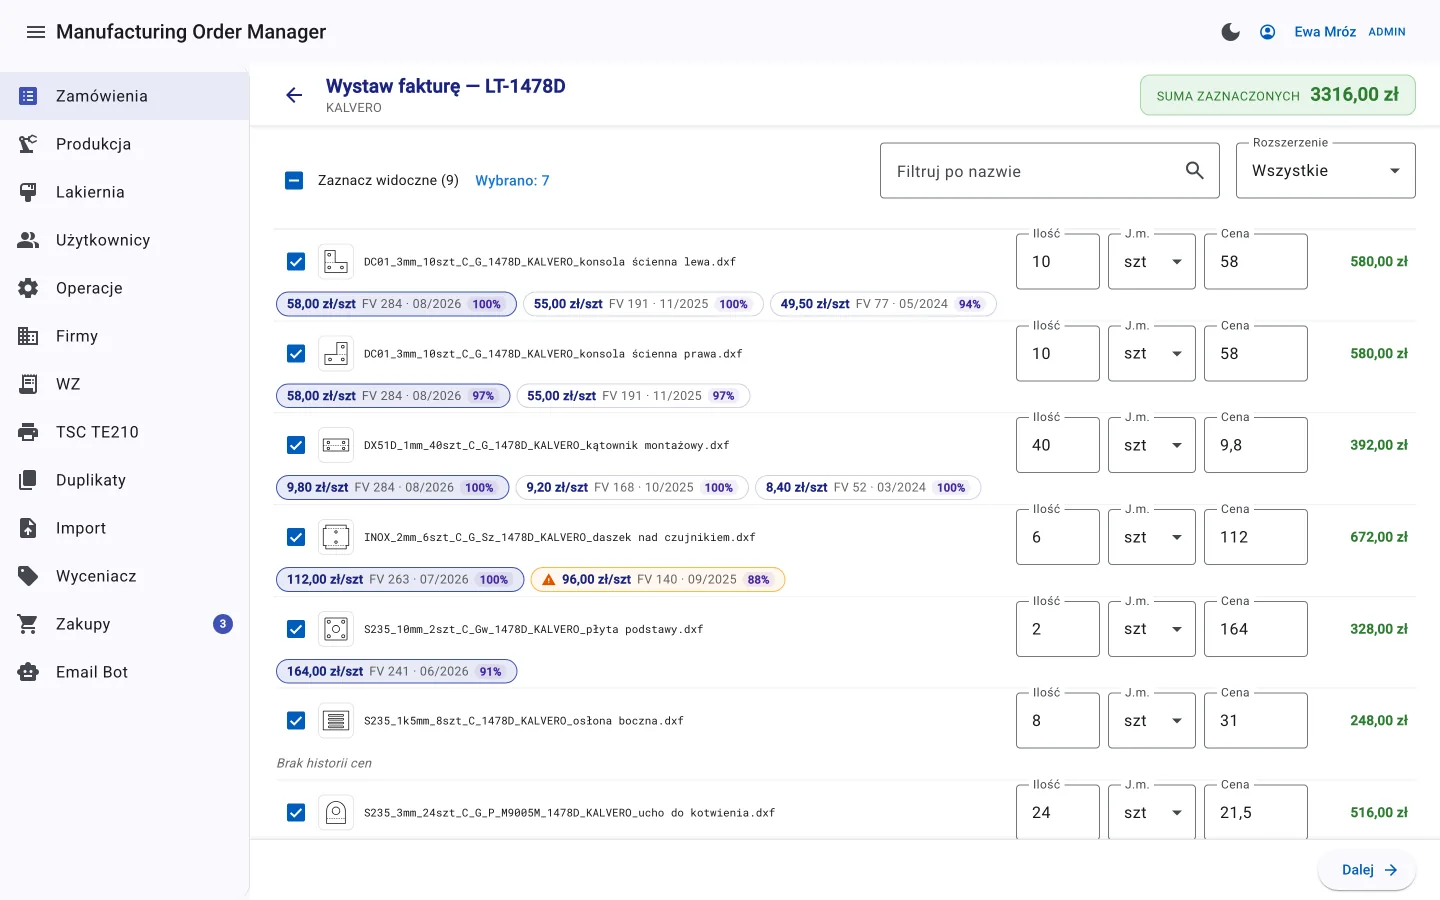
Task: Go back with the arrow icon
Action: point(294,95)
